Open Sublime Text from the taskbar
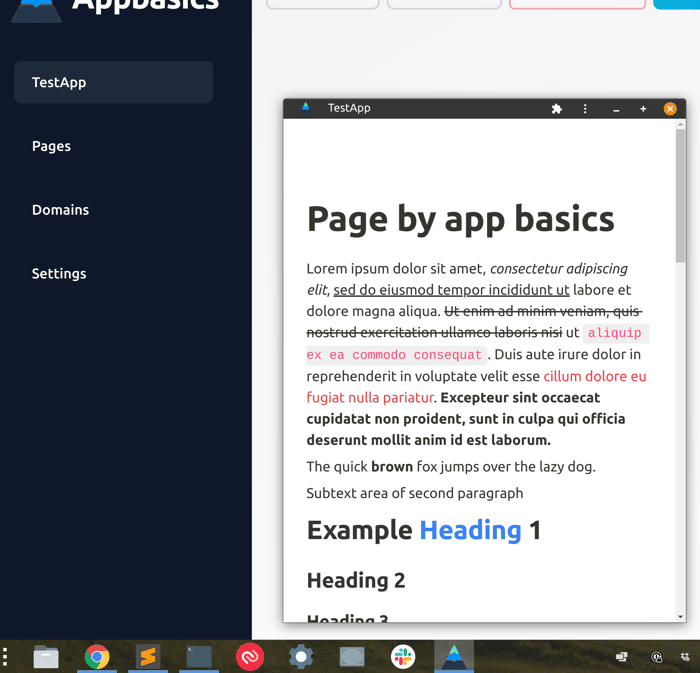The height and width of the screenshot is (673, 700). coord(148,656)
